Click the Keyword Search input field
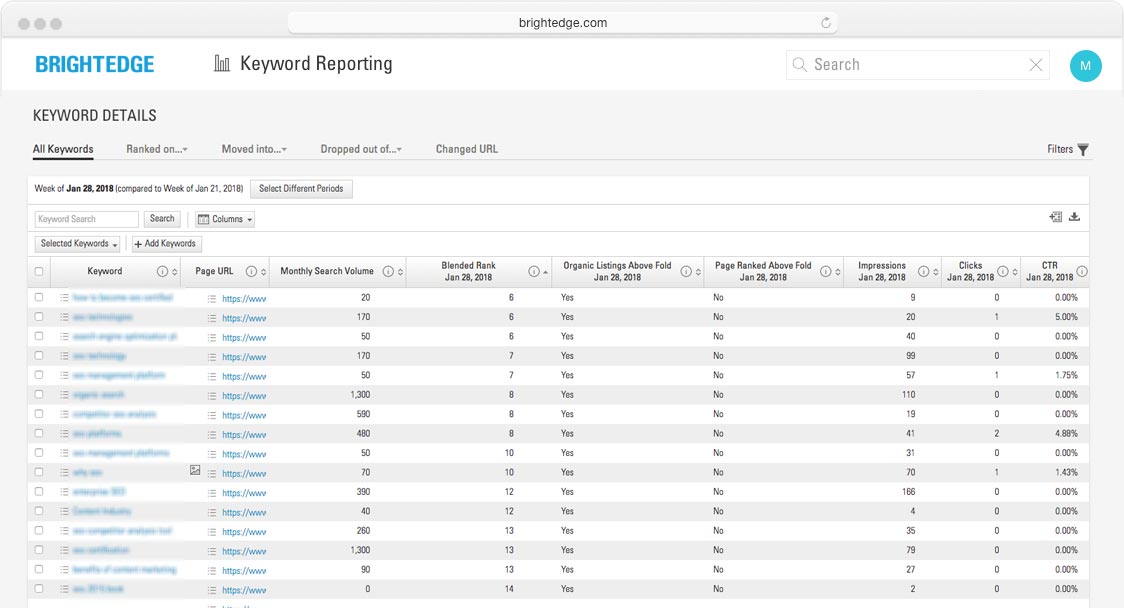This screenshot has width=1124, height=608. coord(87,219)
